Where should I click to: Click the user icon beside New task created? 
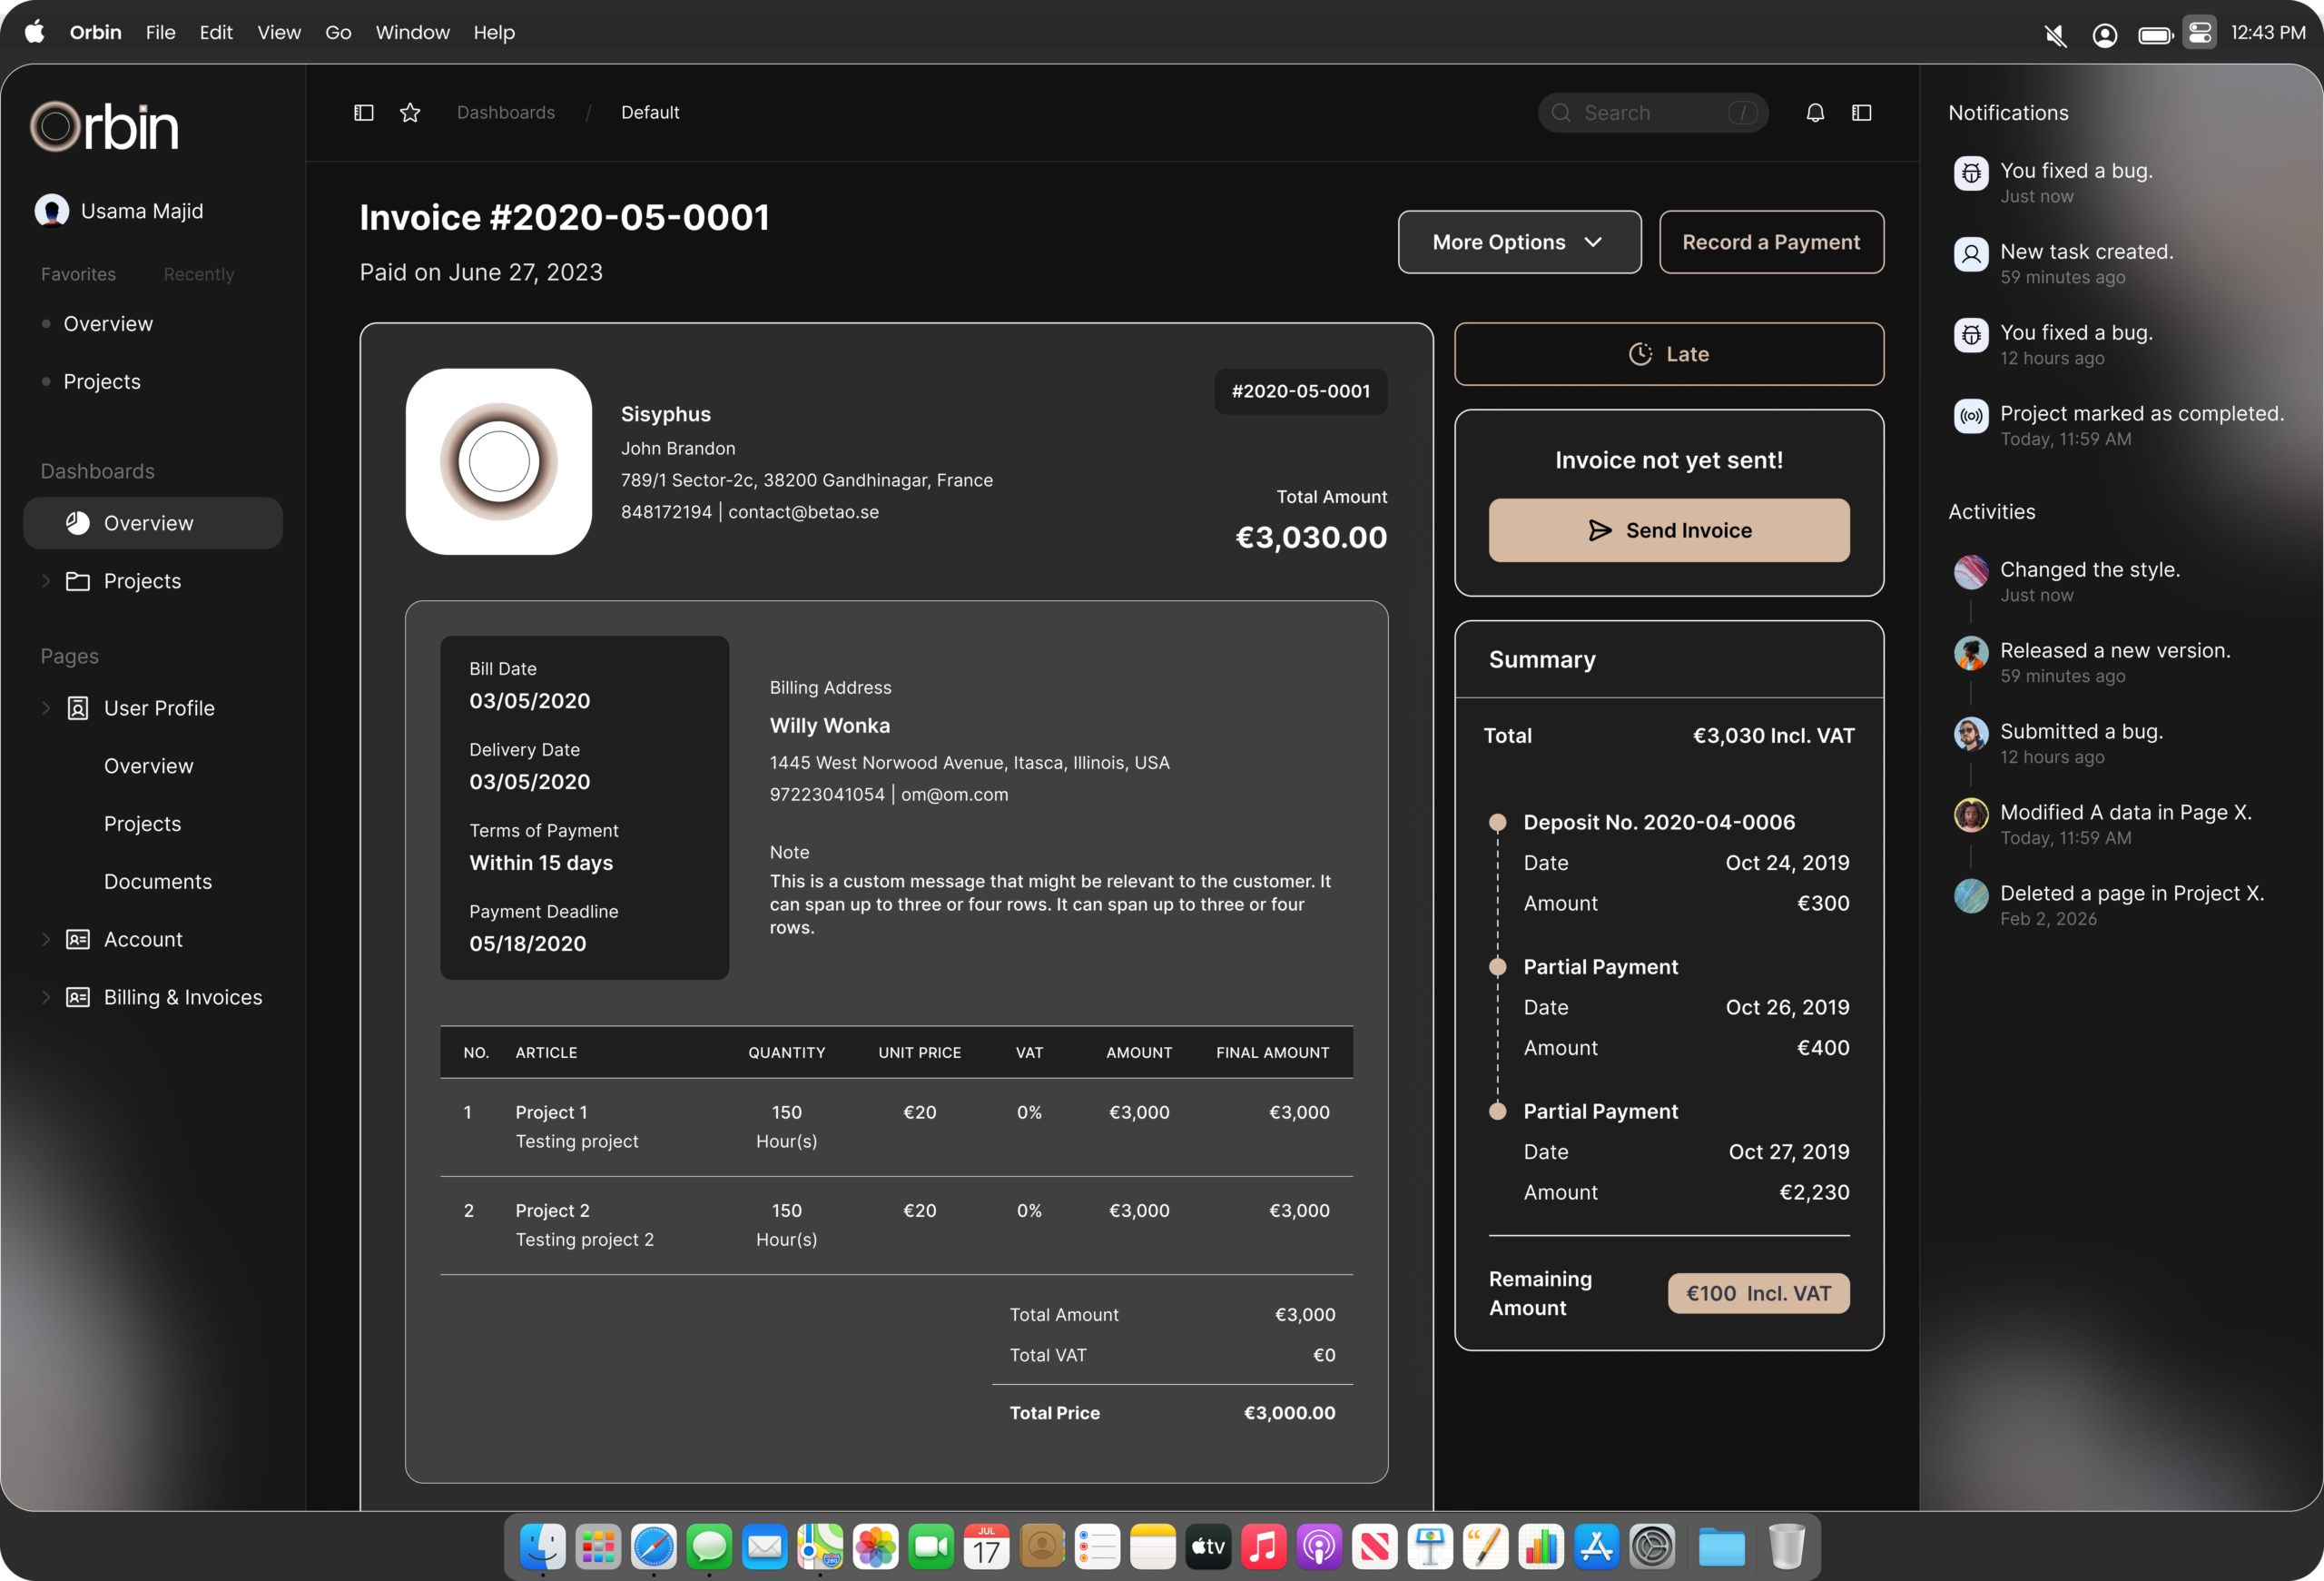pyautogui.click(x=1971, y=254)
